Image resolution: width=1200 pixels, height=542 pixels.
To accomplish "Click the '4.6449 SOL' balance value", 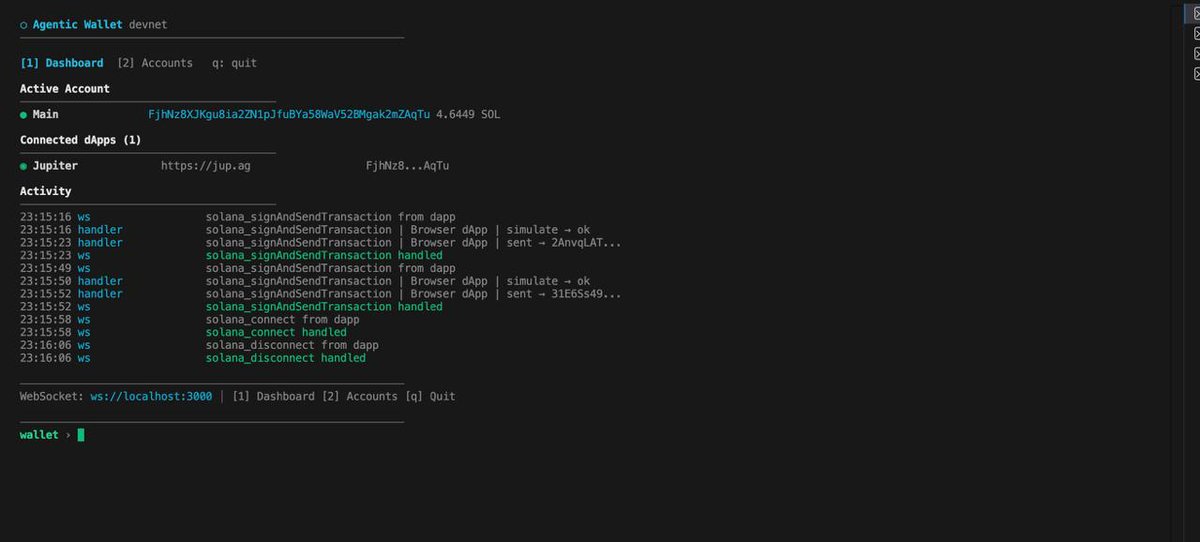I will point(468,115).
